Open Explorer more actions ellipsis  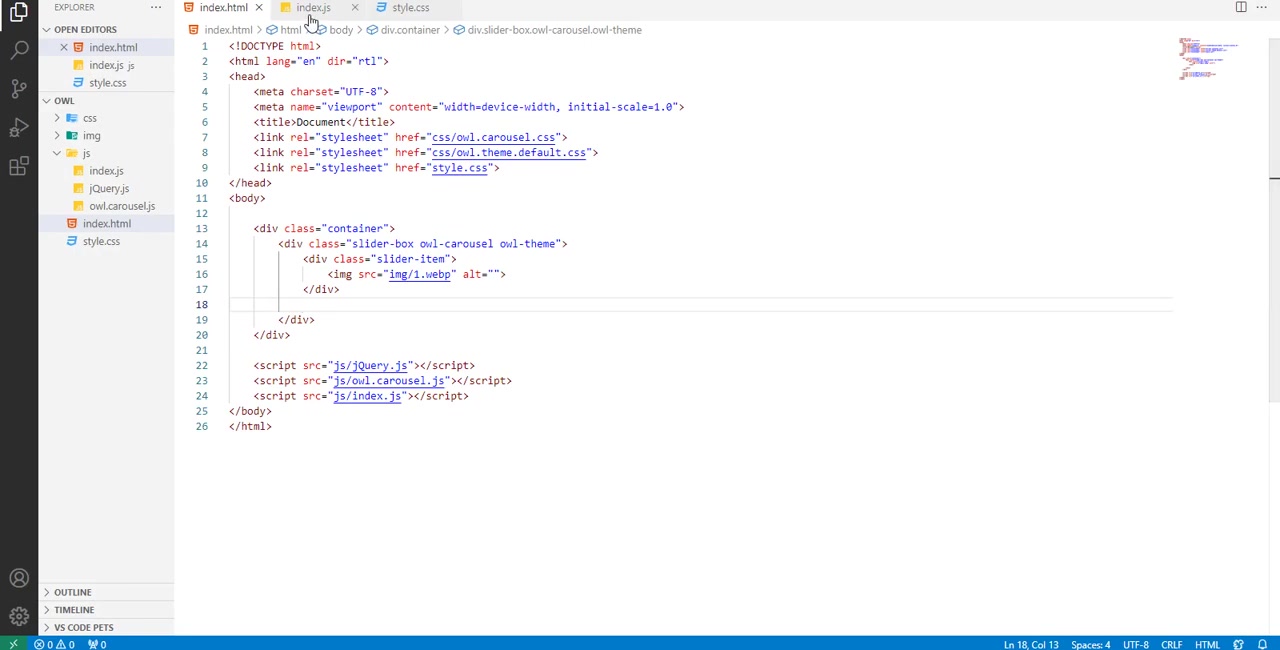pos(156,8)
